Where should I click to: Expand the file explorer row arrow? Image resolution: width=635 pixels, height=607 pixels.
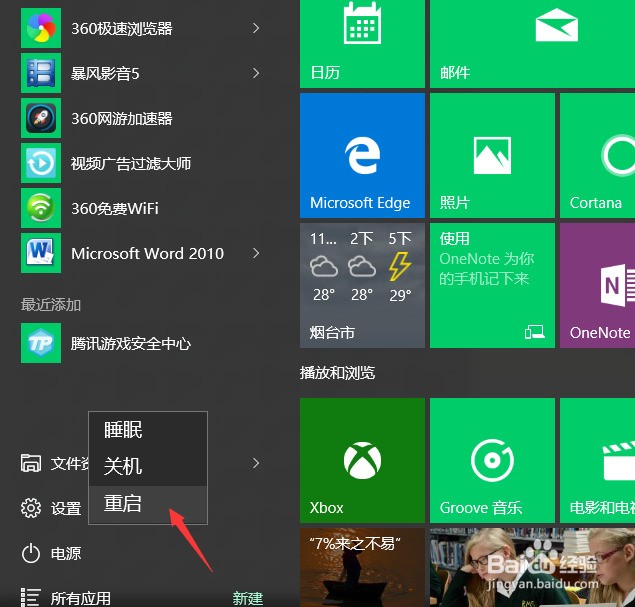(x=256, y=463)
